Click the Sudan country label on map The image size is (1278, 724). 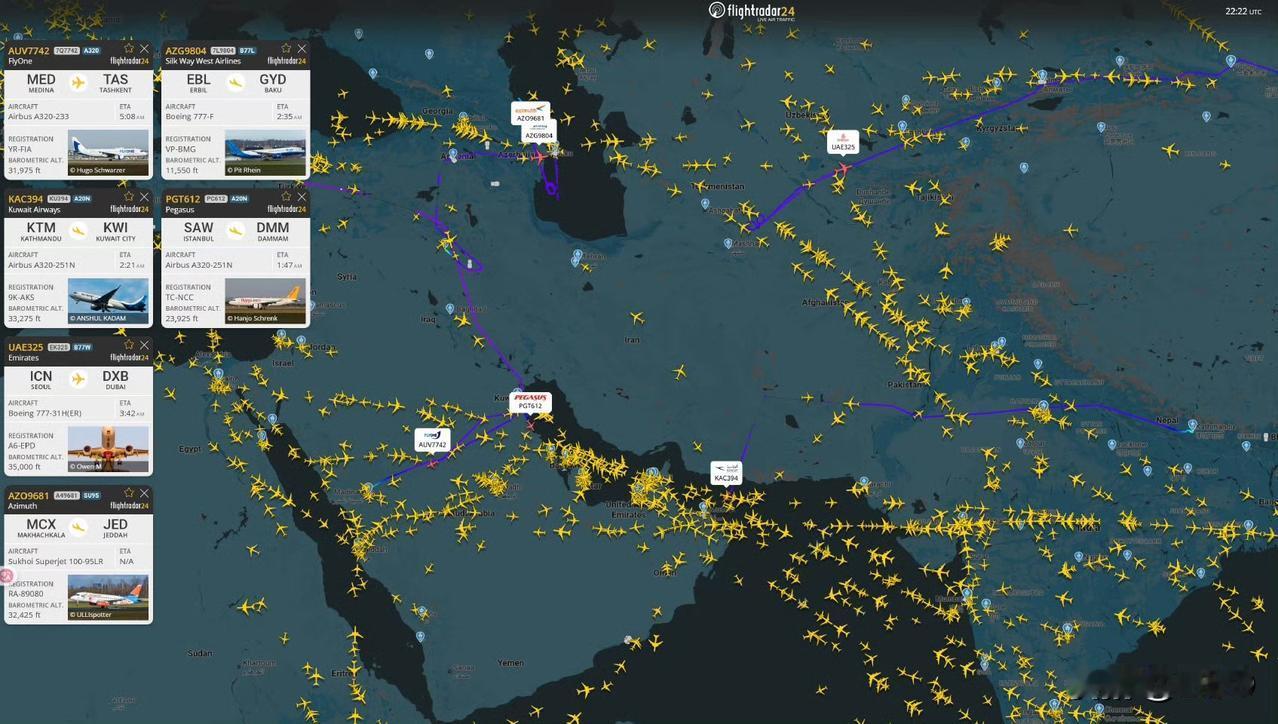click(199, 653)
